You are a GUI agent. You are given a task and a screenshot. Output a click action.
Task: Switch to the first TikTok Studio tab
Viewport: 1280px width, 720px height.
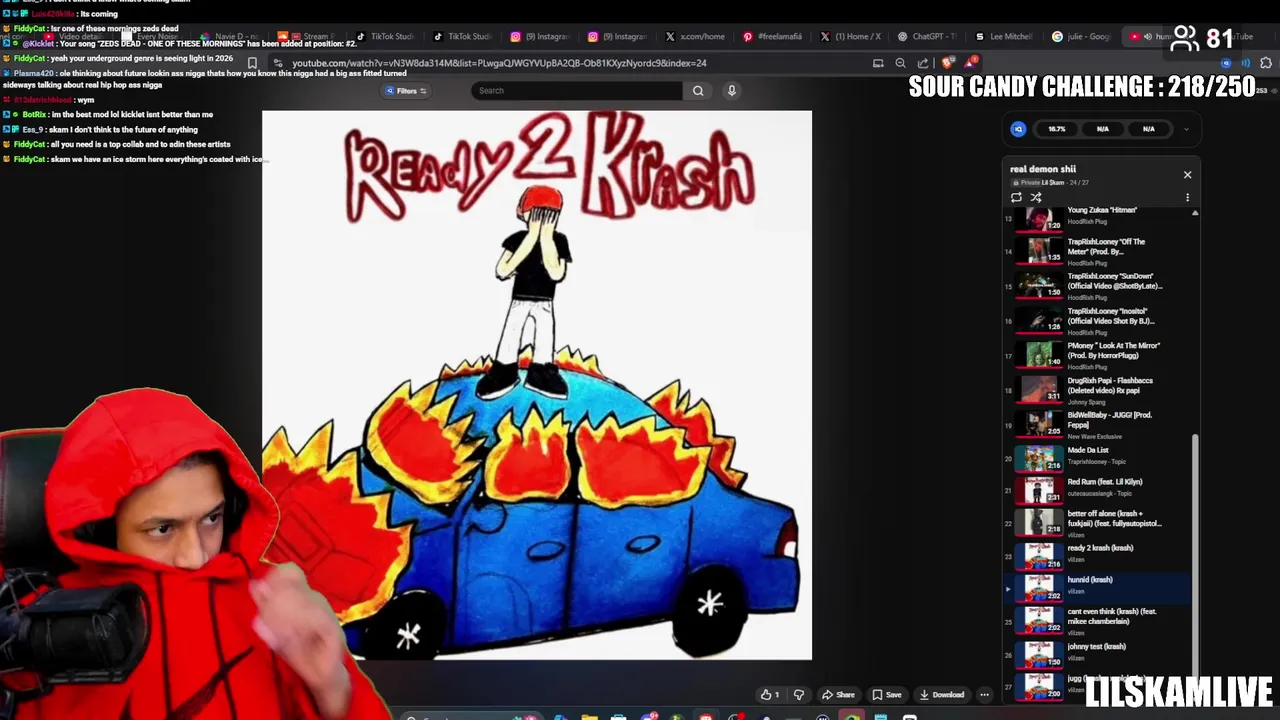[x=385, y=37]
